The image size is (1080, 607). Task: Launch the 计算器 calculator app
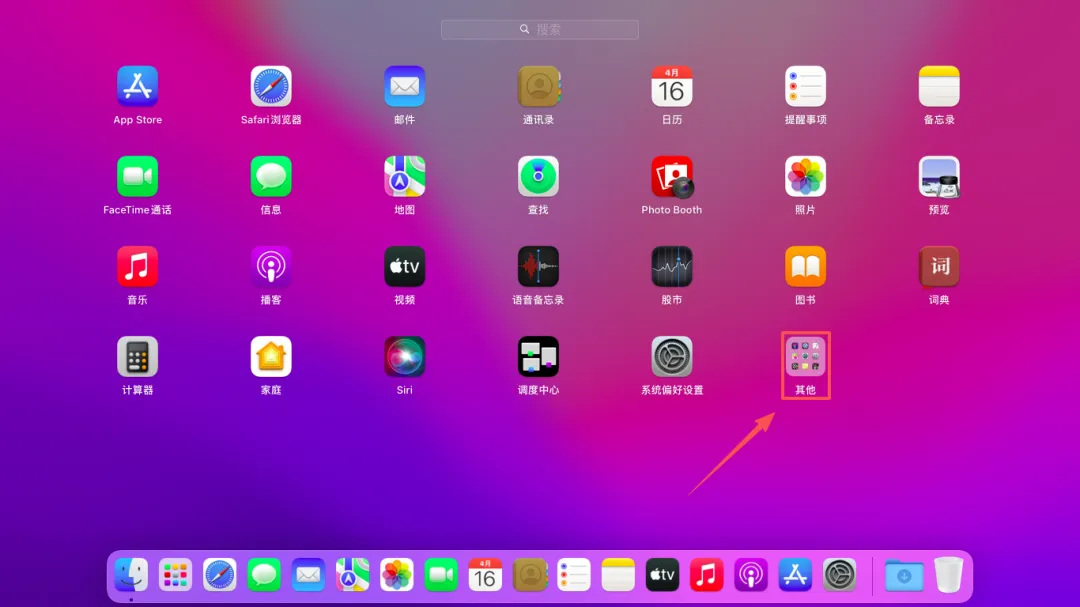tap(137, 358)
